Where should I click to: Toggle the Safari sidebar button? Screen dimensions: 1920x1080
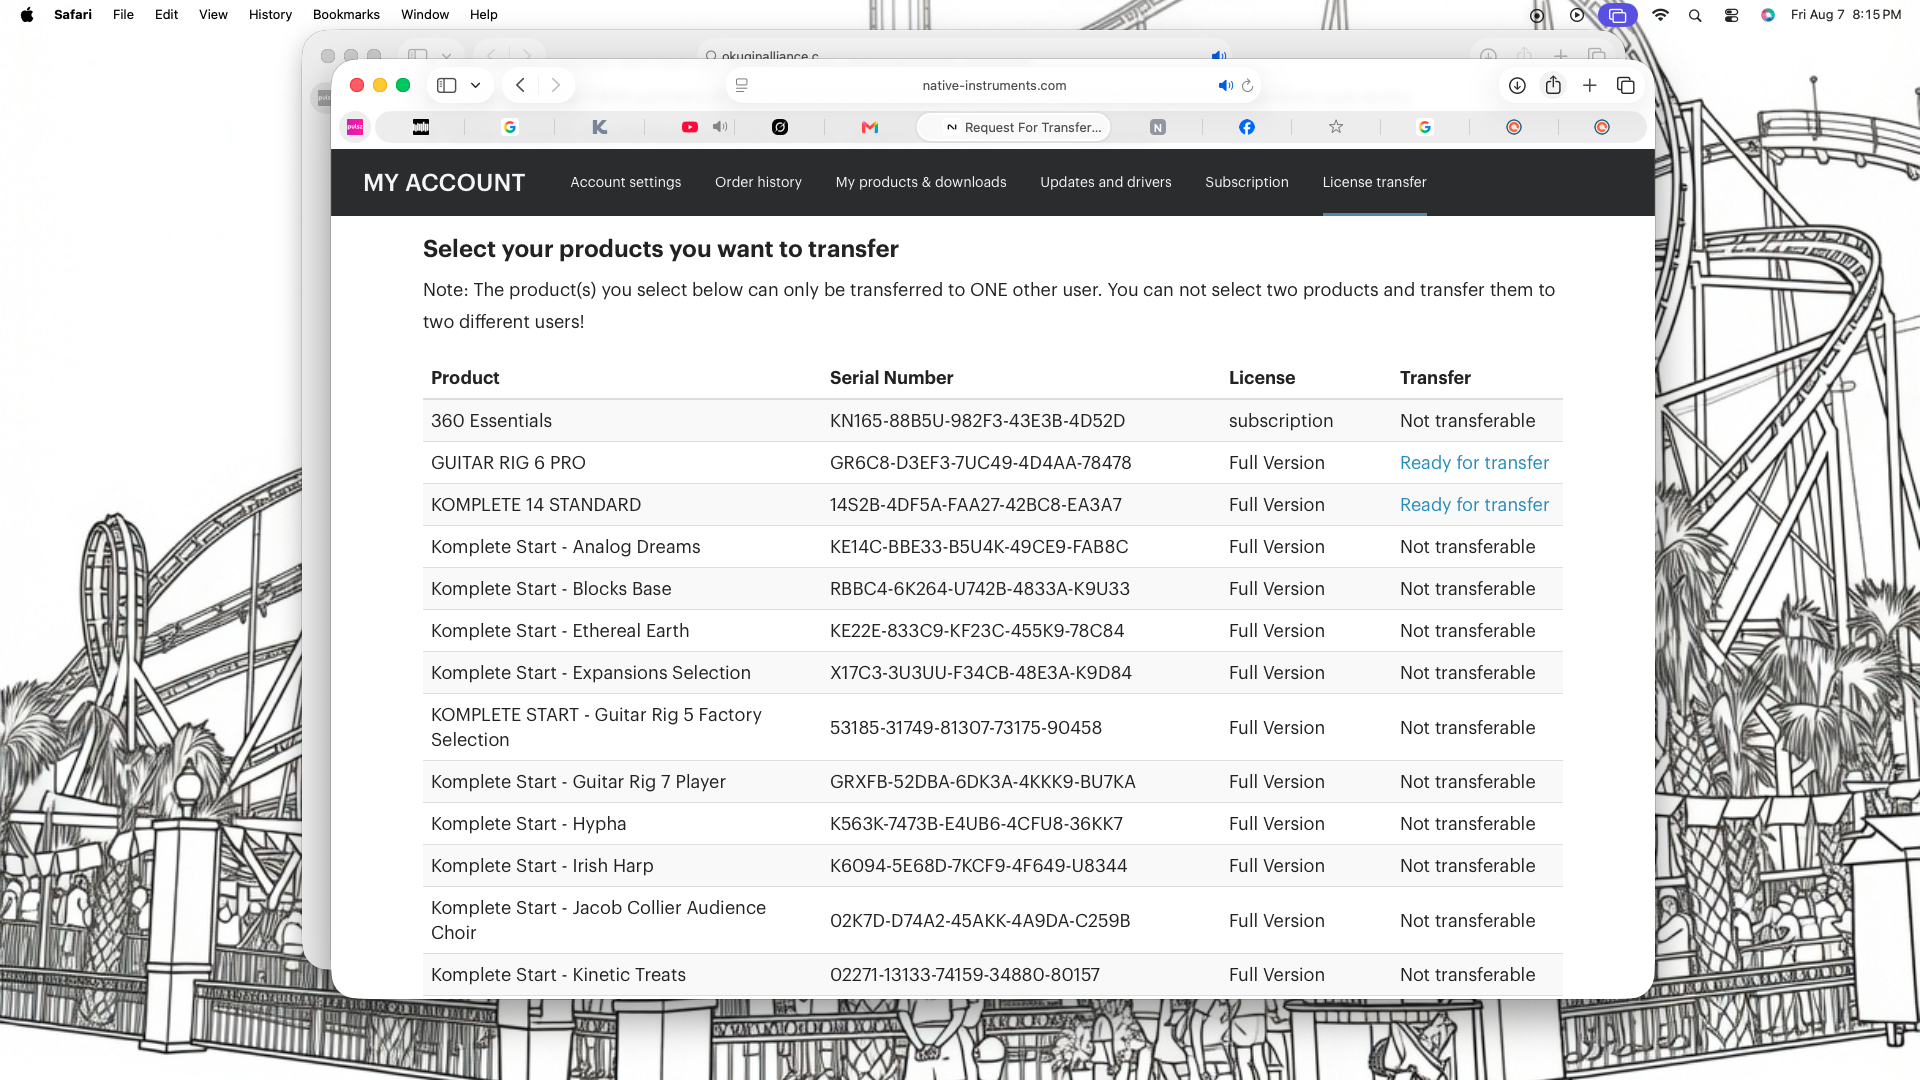[x=447, y=86]
